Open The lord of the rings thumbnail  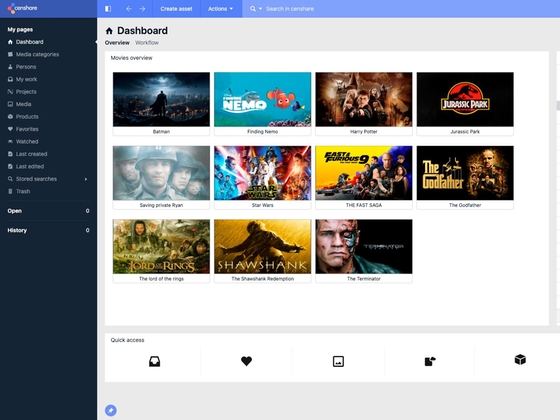(x=161, y=246)
